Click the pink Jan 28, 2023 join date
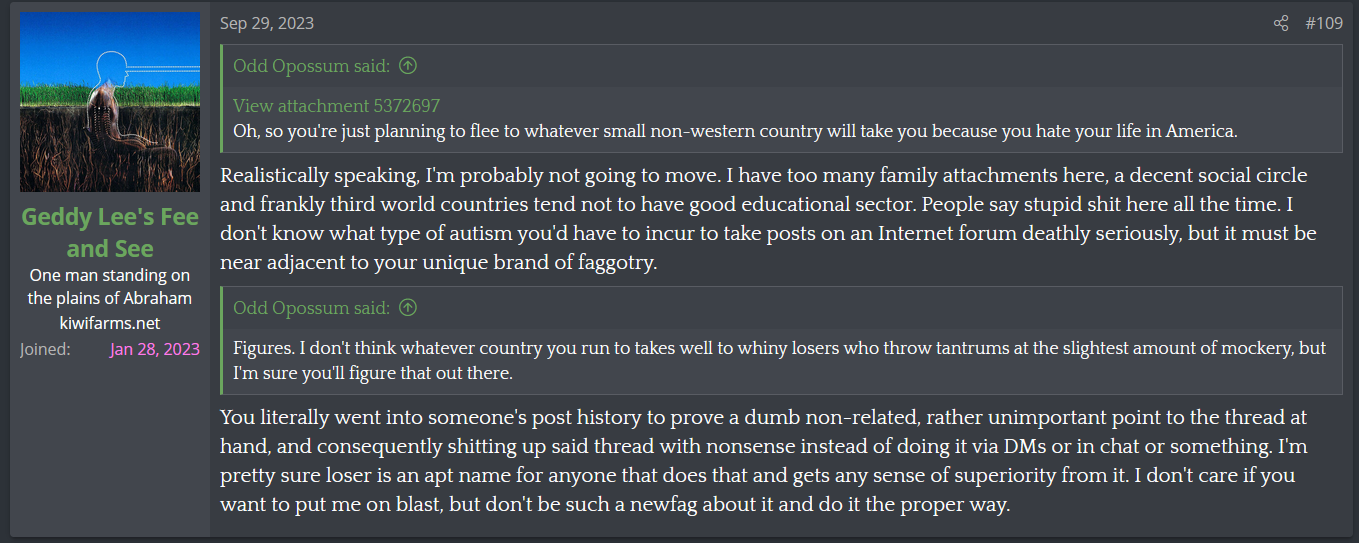 [155, 349]
